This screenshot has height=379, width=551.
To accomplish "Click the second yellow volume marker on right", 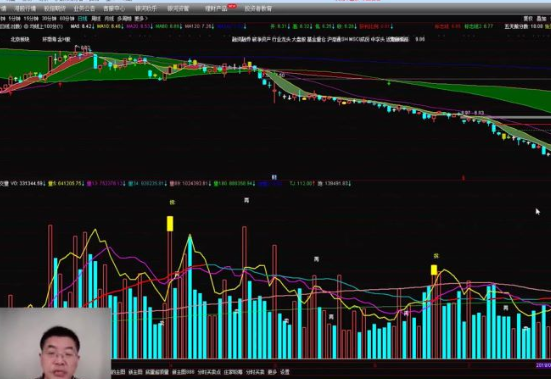I will 434,270.
